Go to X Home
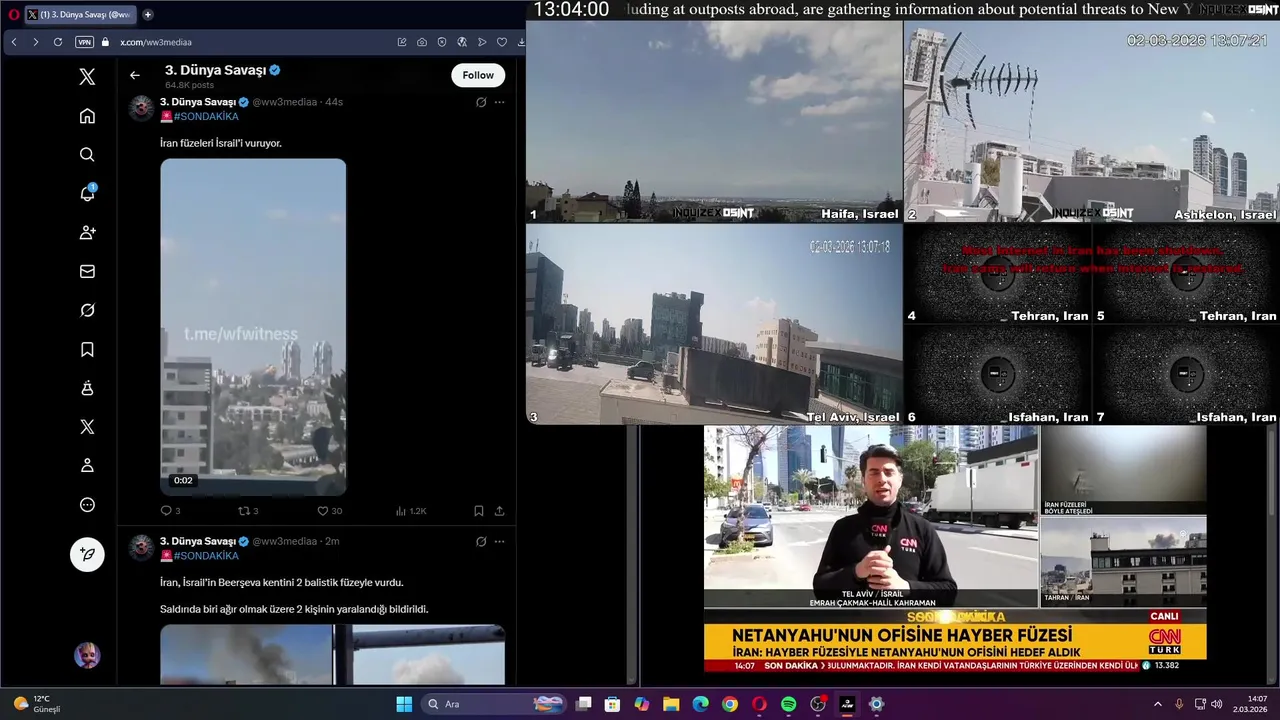1280x720 pixels. pos(87,116)
